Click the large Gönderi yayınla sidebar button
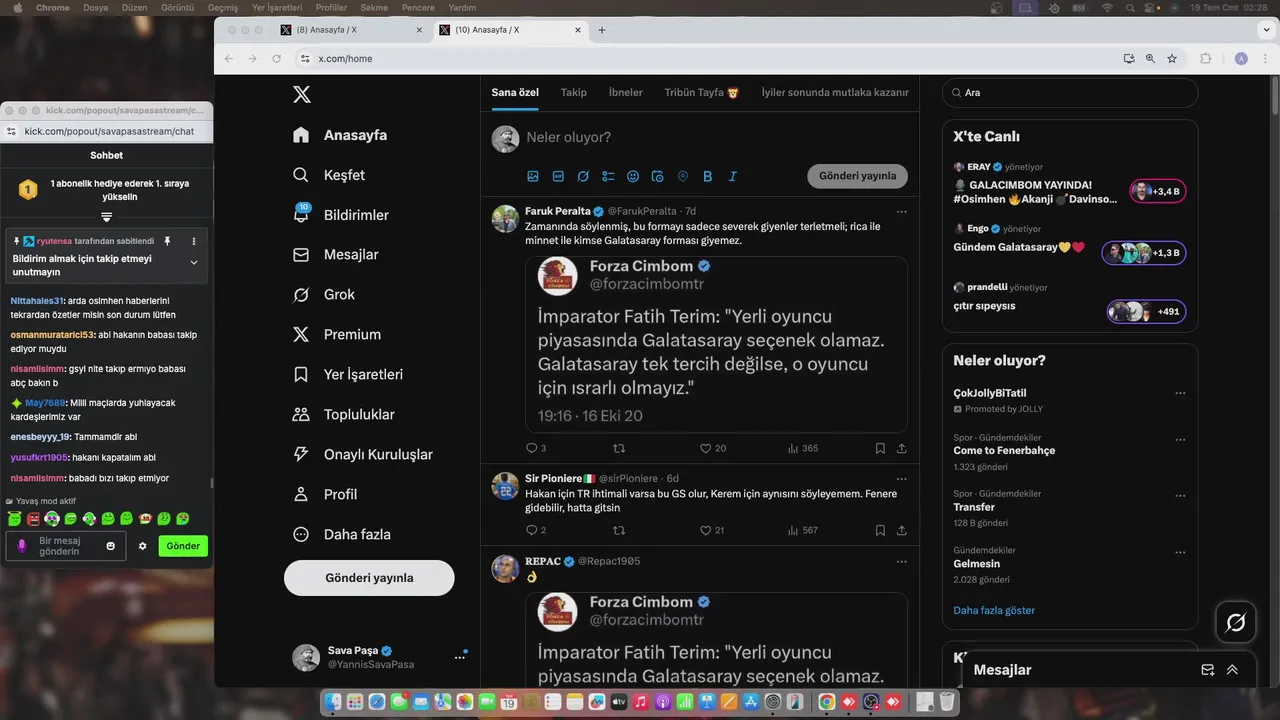 [x=369, y=578]
